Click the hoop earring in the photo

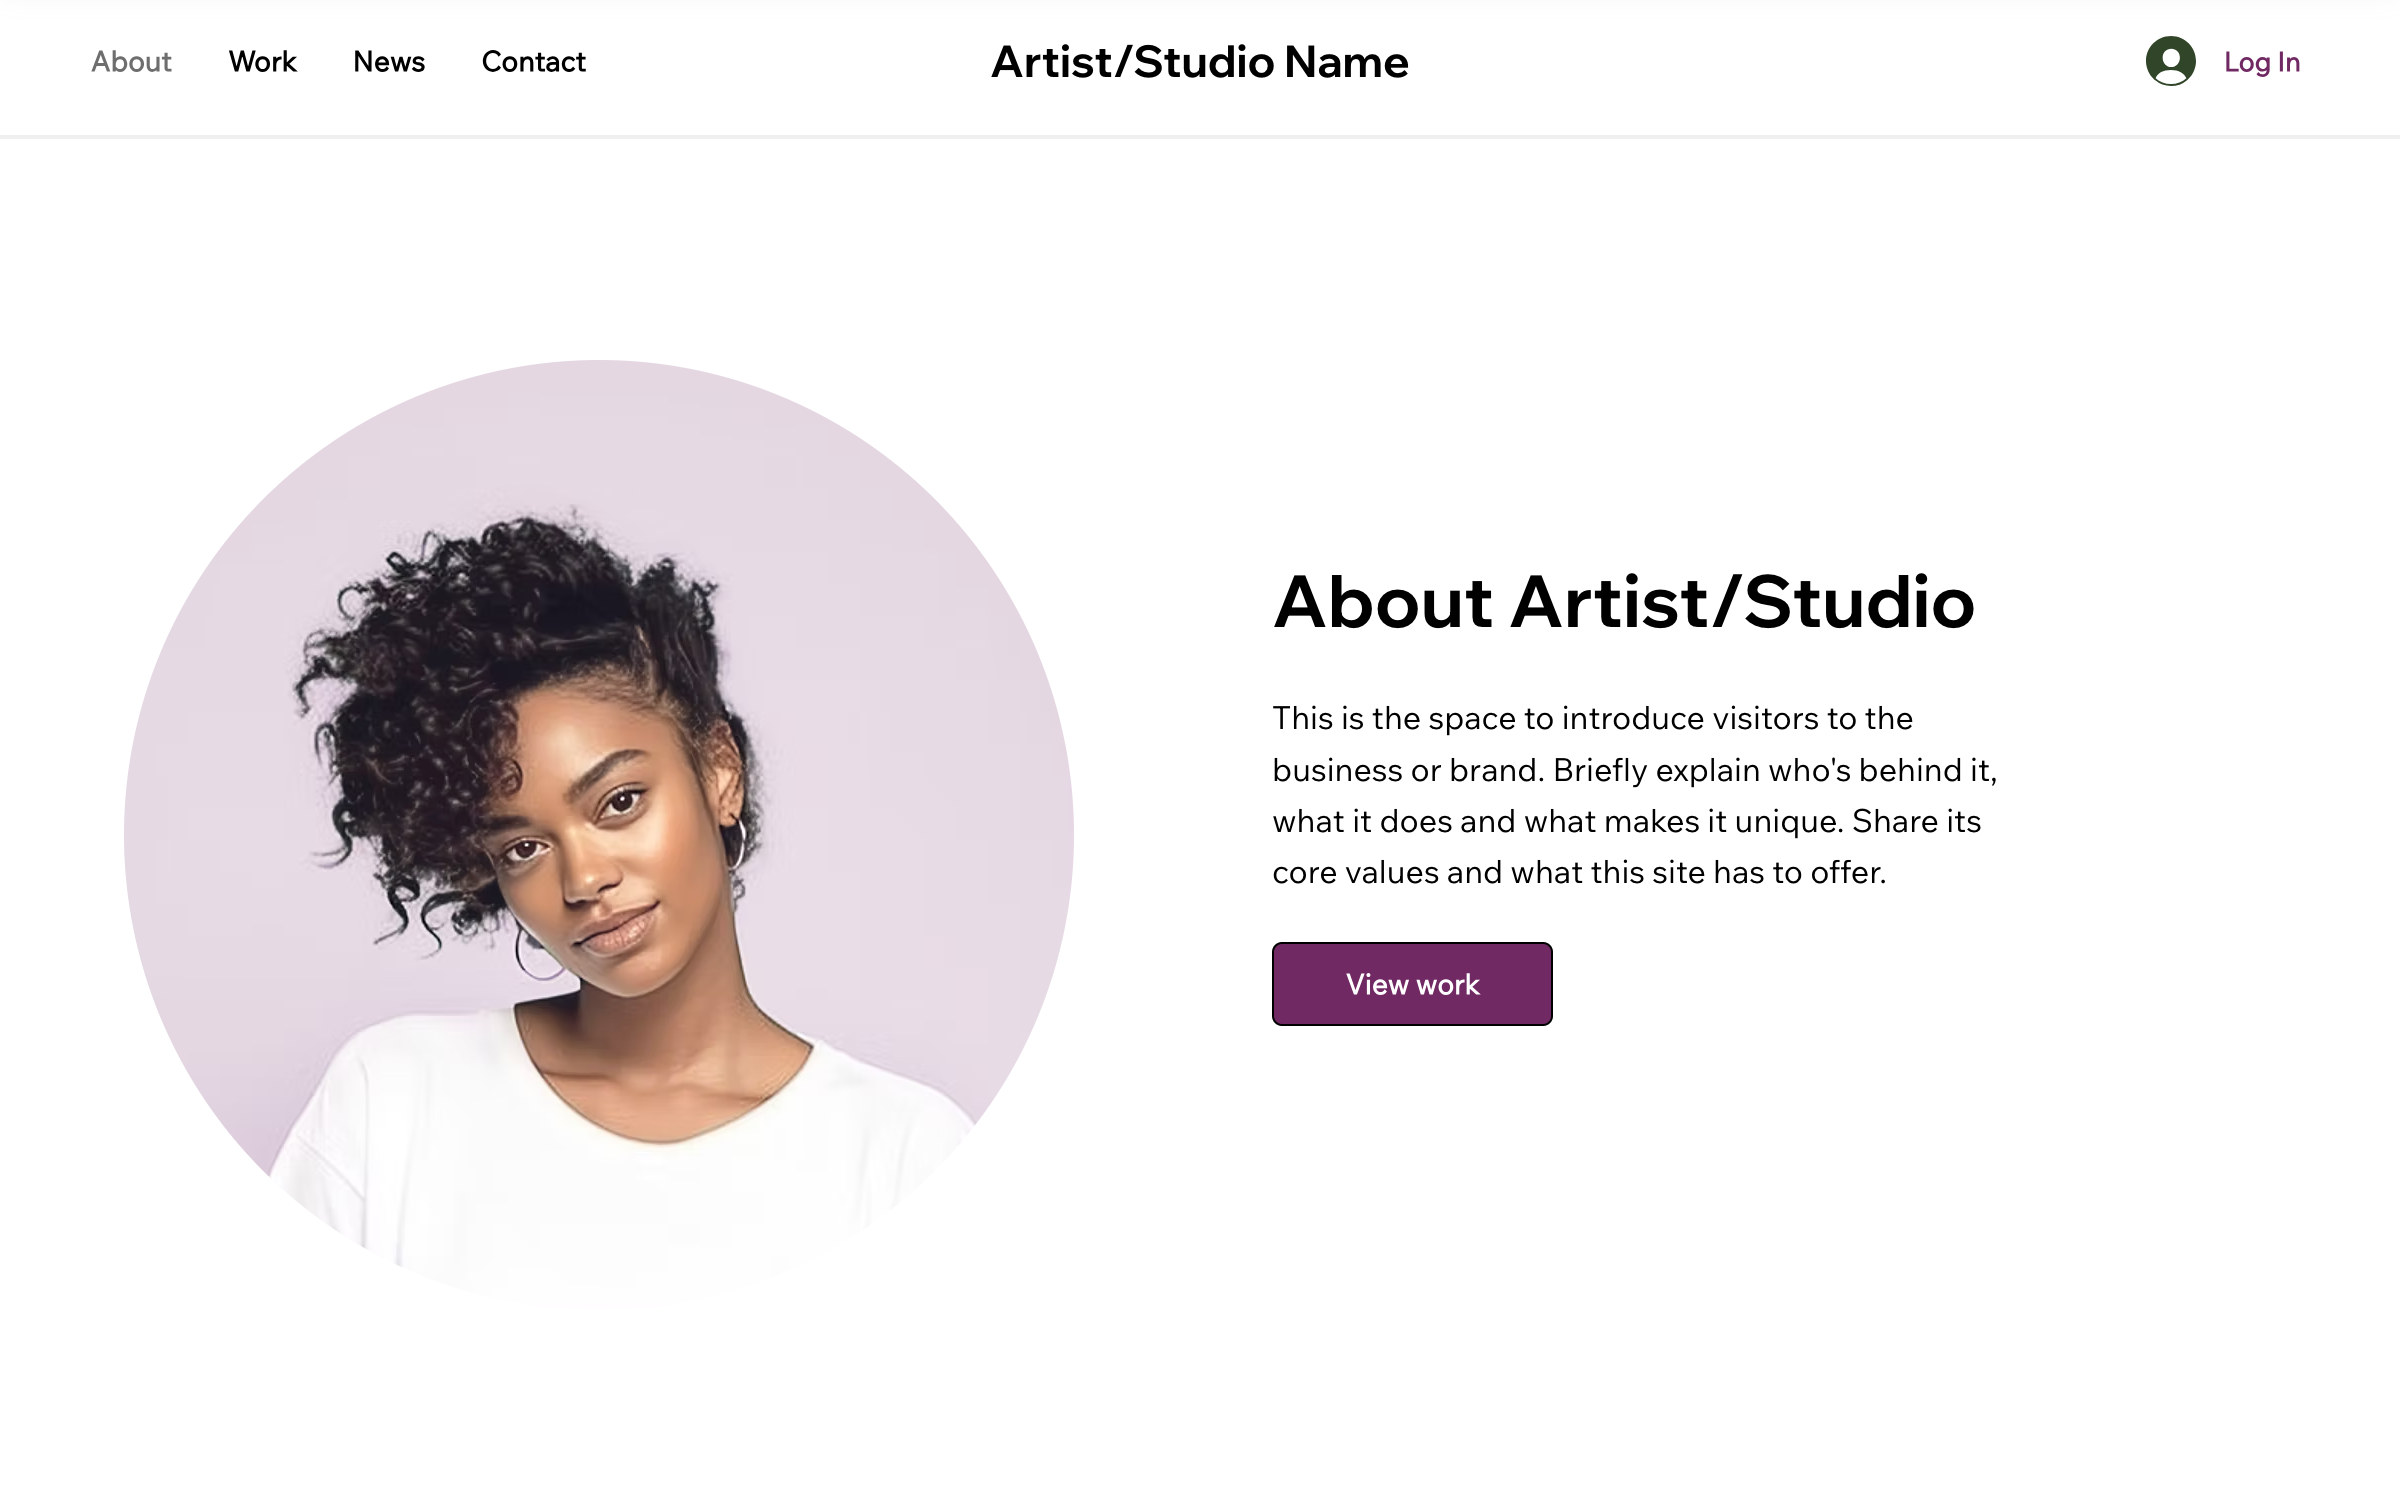click(537, 956)
